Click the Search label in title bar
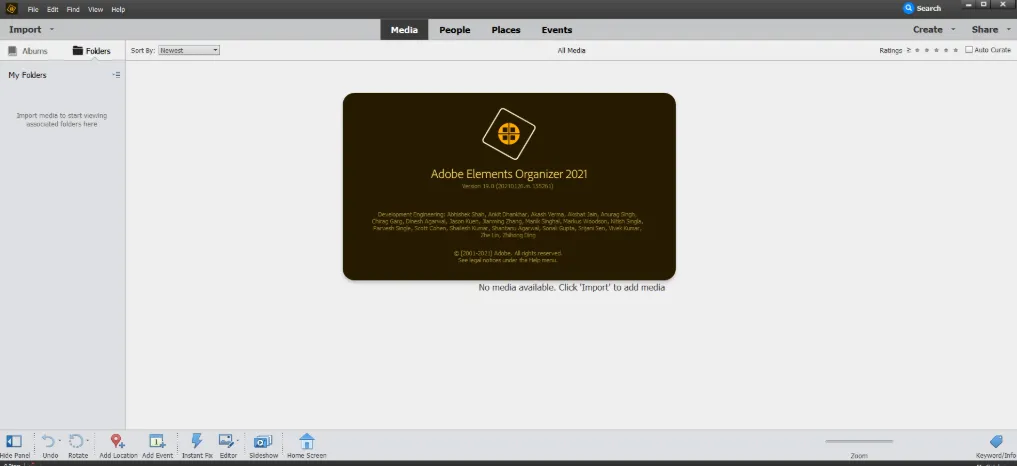Screen dimensions: 1017x466 pos(929,9)
